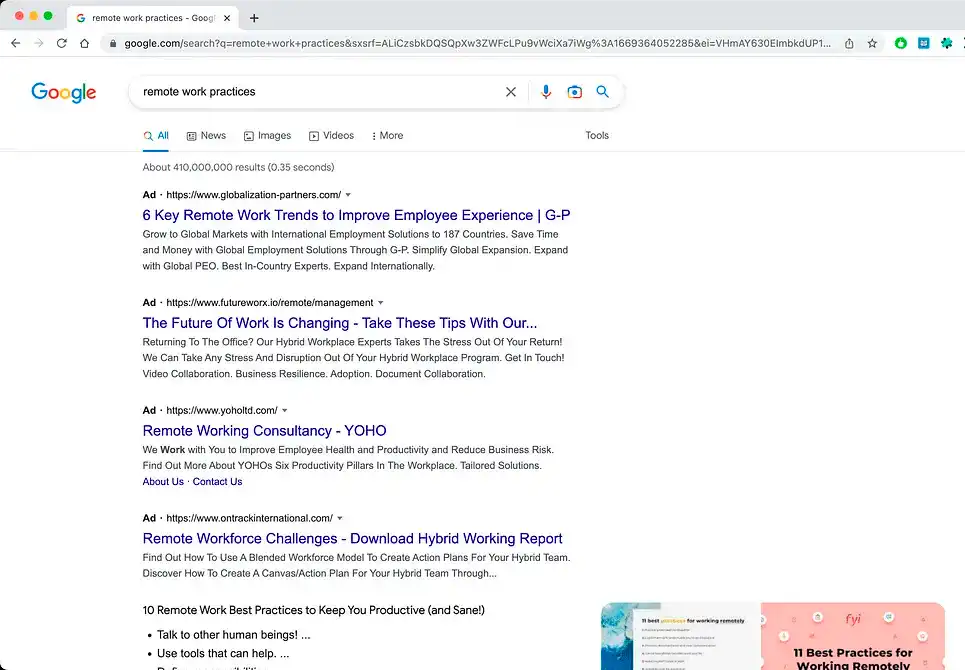
Task: Bookmark this page with the star icon
Action: point(872,43)
